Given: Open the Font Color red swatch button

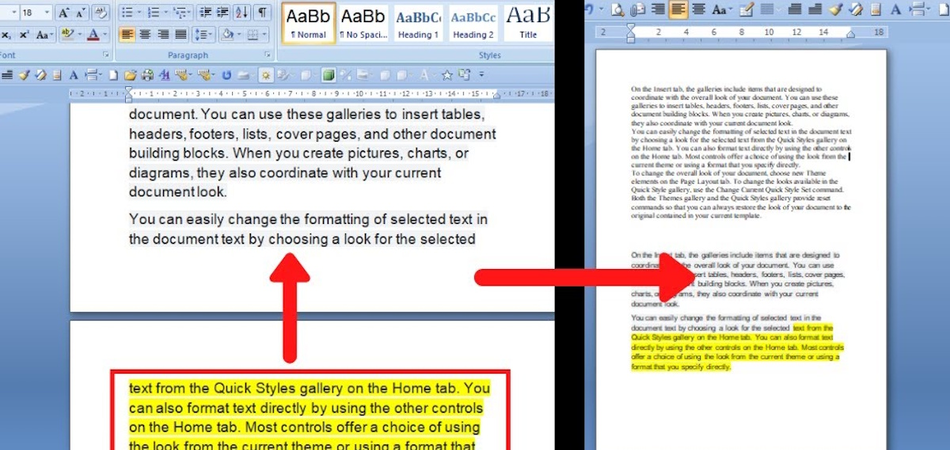Looking at the screenshot, I should [93, 35].
